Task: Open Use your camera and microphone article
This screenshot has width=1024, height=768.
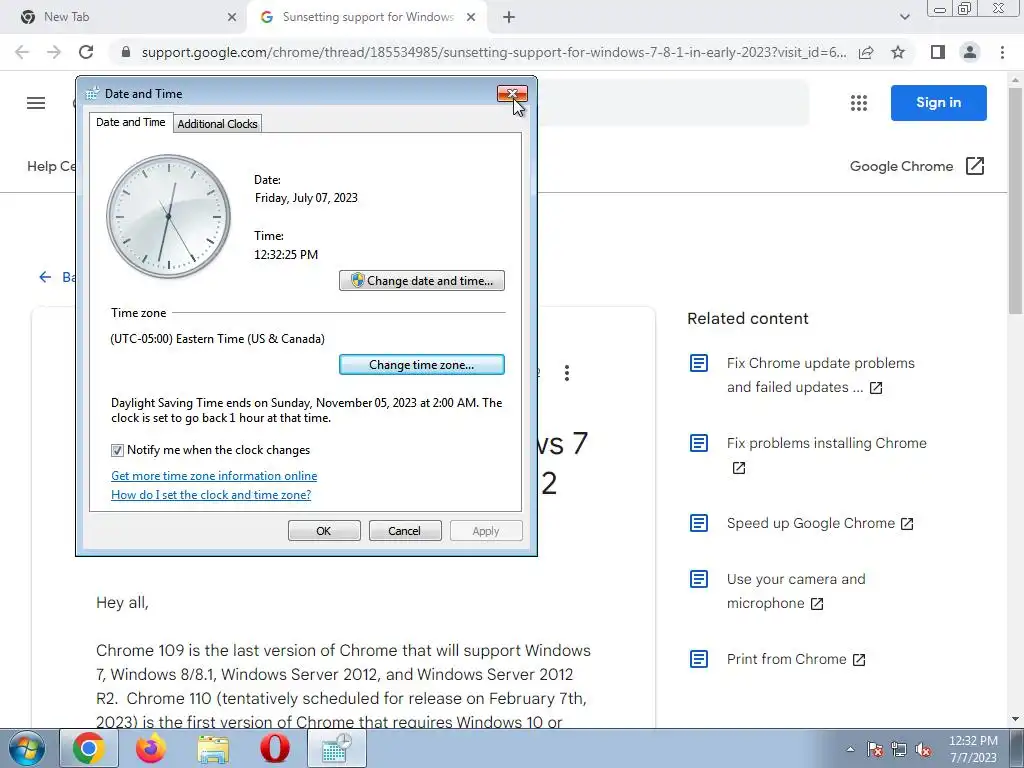Action: [795, 591]
